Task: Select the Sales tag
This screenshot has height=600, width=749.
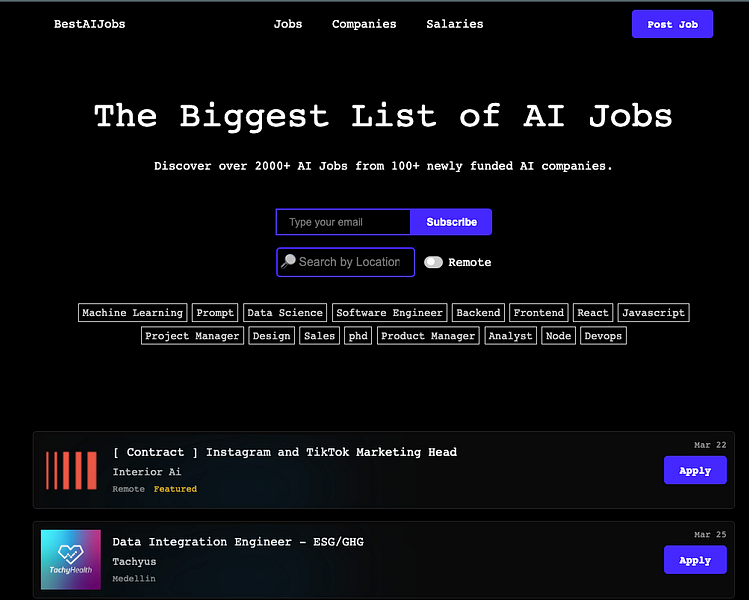Action: [x=319, y=335]
